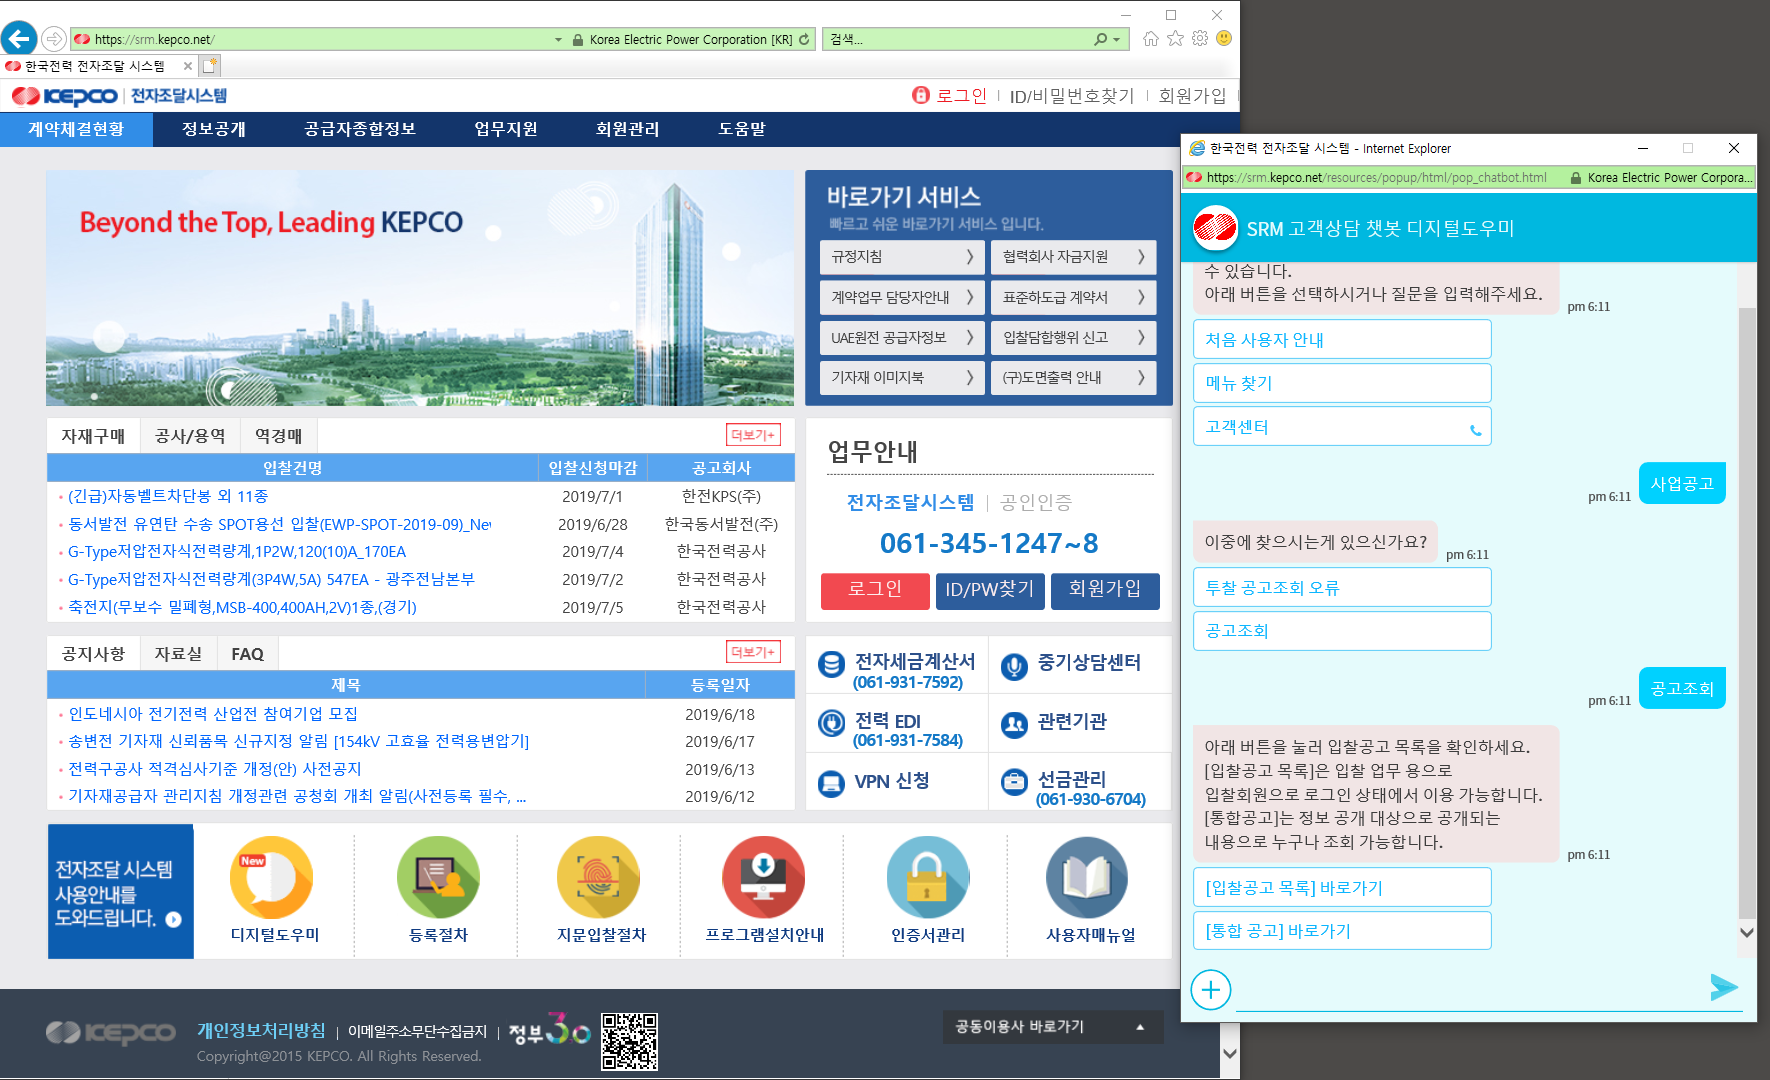Image resolution: width=1770 pixels, height=1080 pixels.
Task: Close the 한국전력 전자조달 시스템 browser tab
Action: click(x=188, y=66)
